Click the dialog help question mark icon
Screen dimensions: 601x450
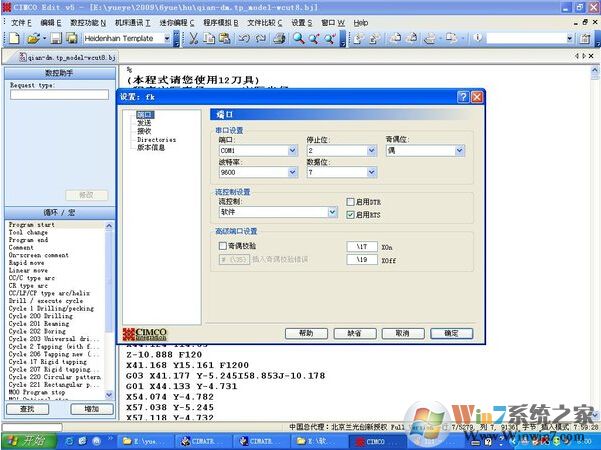[x=465, y=96]
